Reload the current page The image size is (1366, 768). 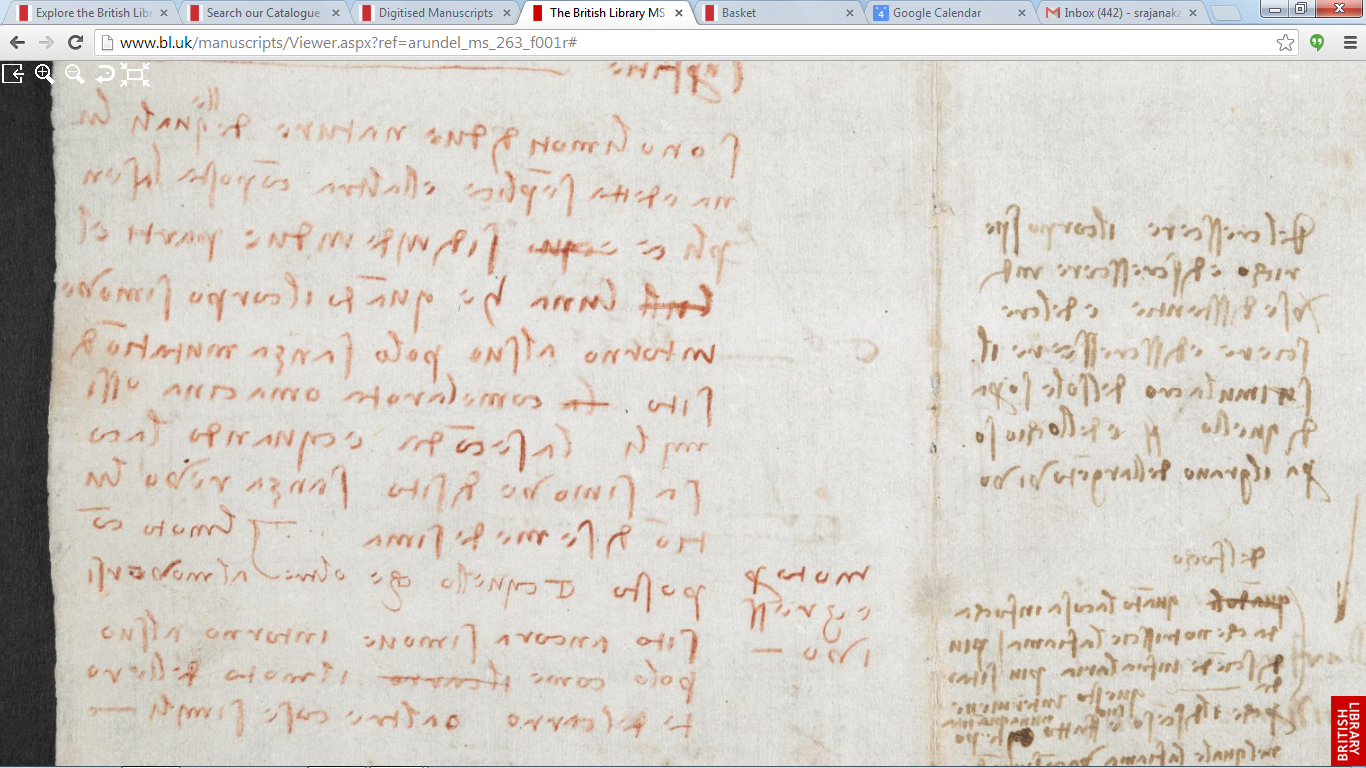pyautogui.click(x=75, y=42)
